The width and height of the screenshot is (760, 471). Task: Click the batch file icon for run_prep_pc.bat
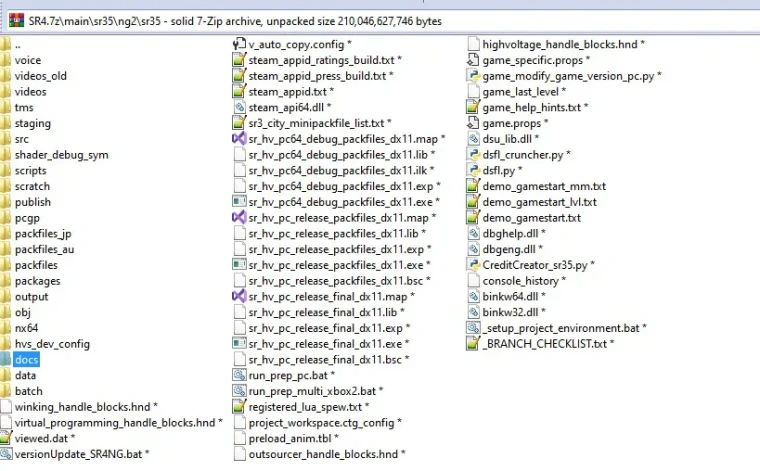239,375
